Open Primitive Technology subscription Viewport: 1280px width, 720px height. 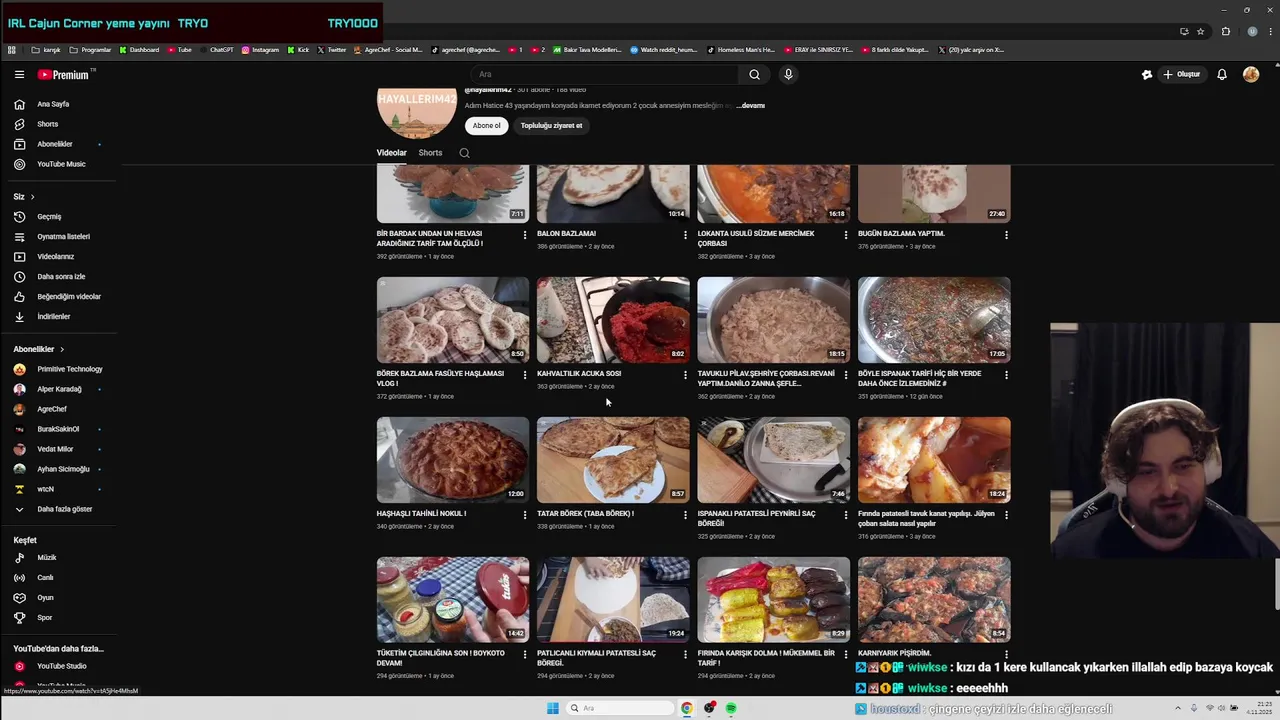[70, 369]
